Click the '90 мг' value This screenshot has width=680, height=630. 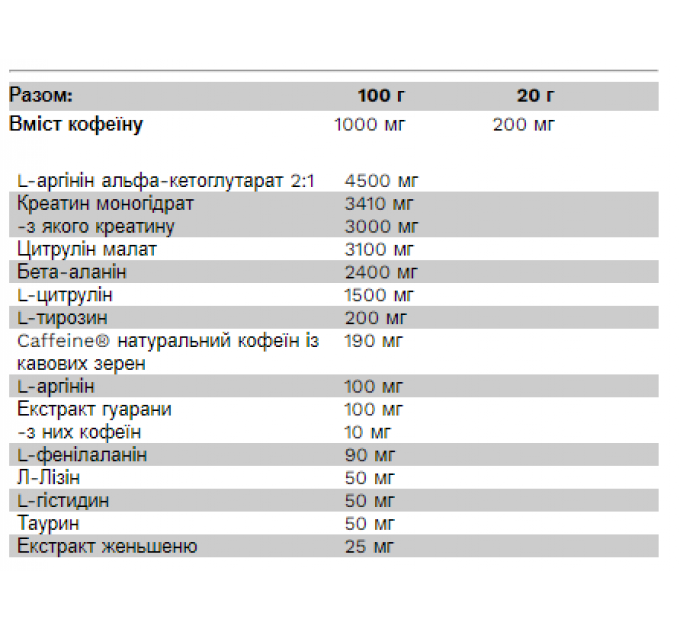[x=370, y=455]
